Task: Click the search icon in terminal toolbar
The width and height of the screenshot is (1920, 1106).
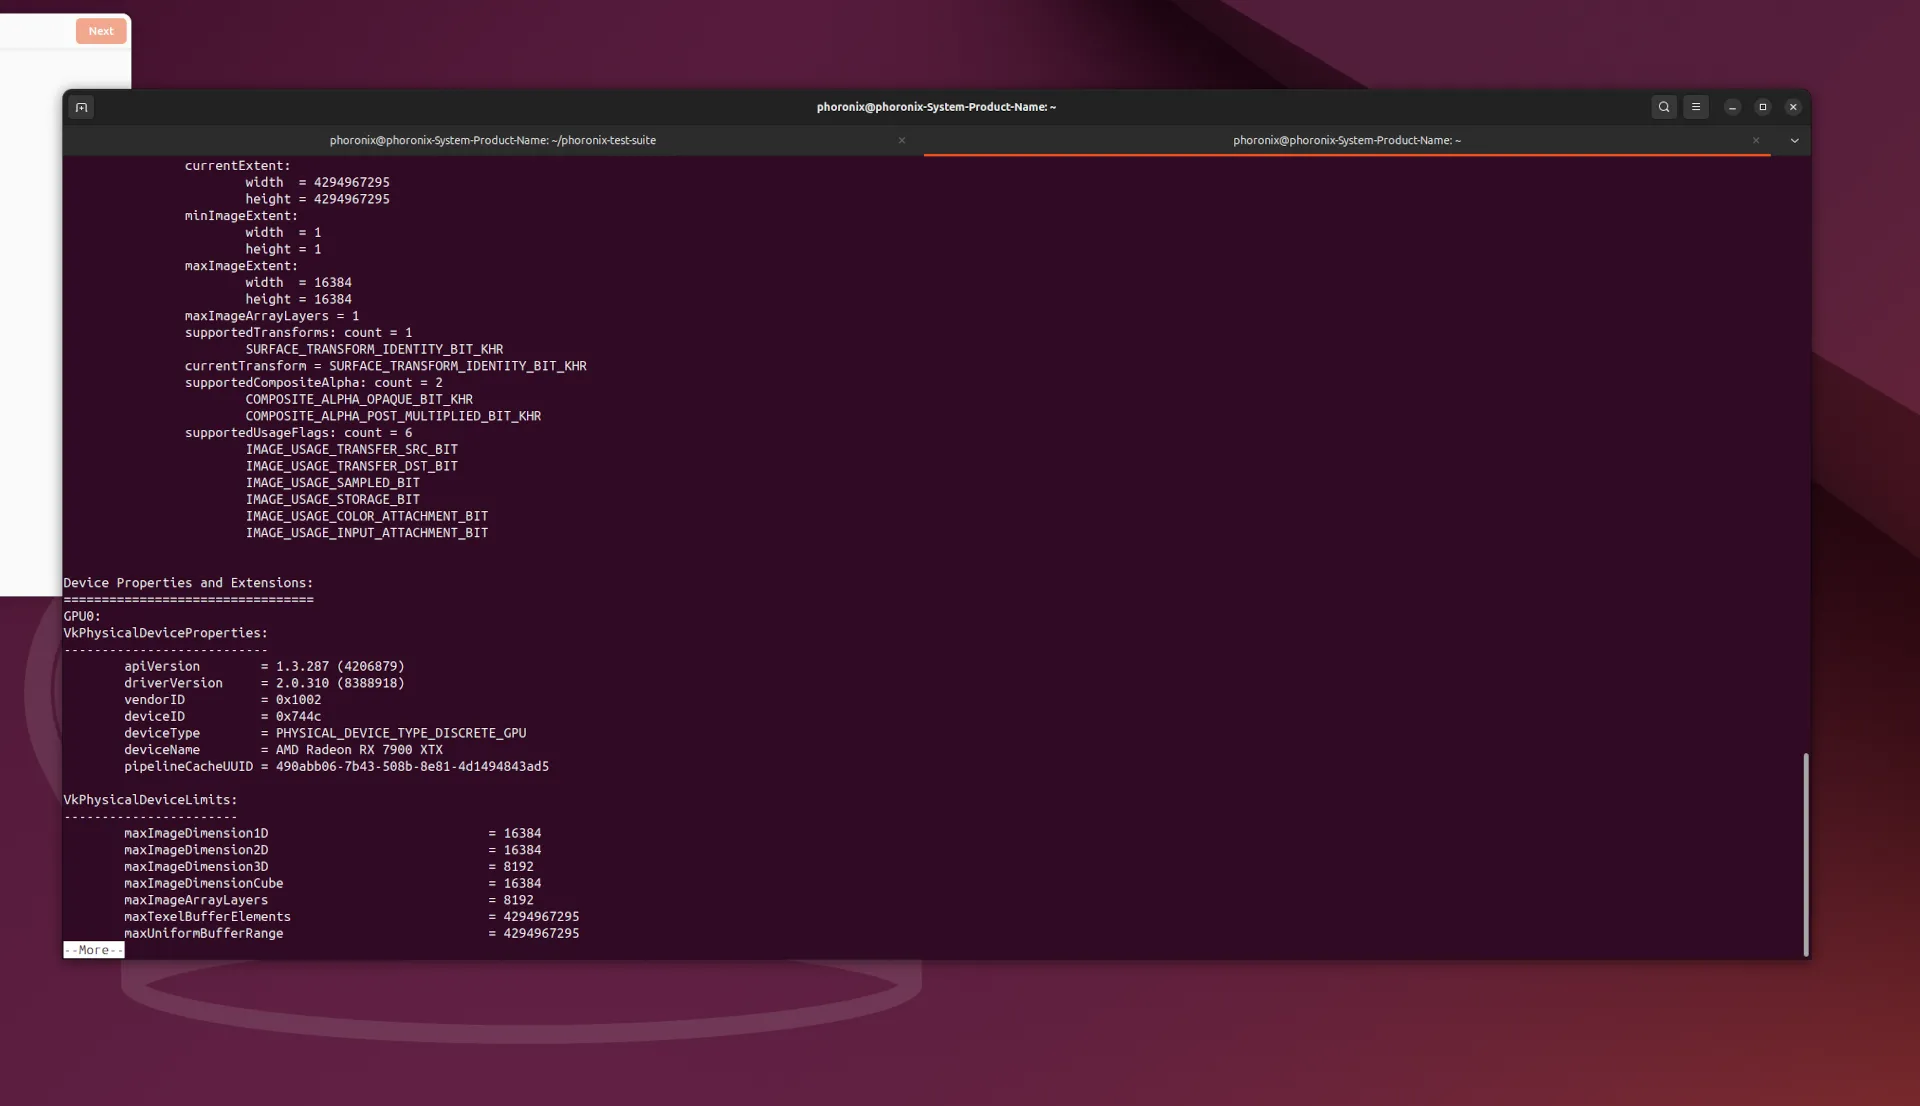Action: pyautogui.click(x=1664, y=107)
